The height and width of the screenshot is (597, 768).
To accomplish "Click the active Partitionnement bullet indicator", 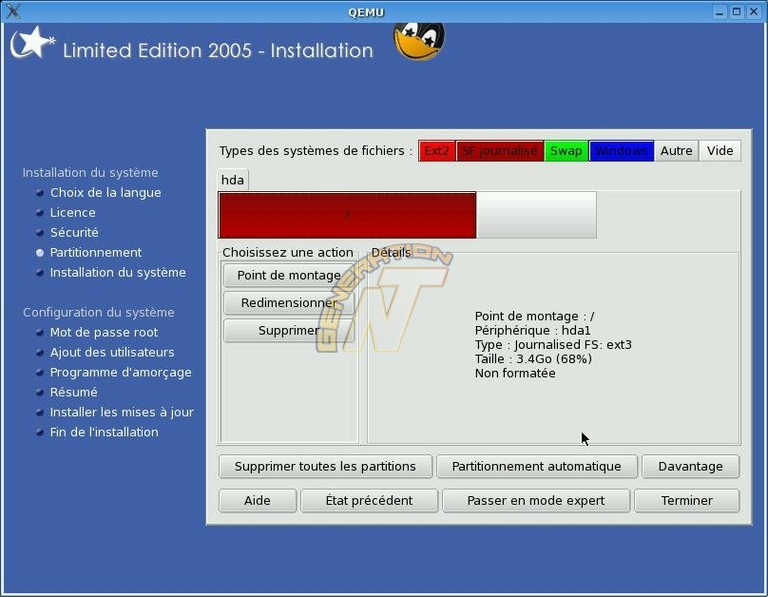I will [x=40, y=253].
